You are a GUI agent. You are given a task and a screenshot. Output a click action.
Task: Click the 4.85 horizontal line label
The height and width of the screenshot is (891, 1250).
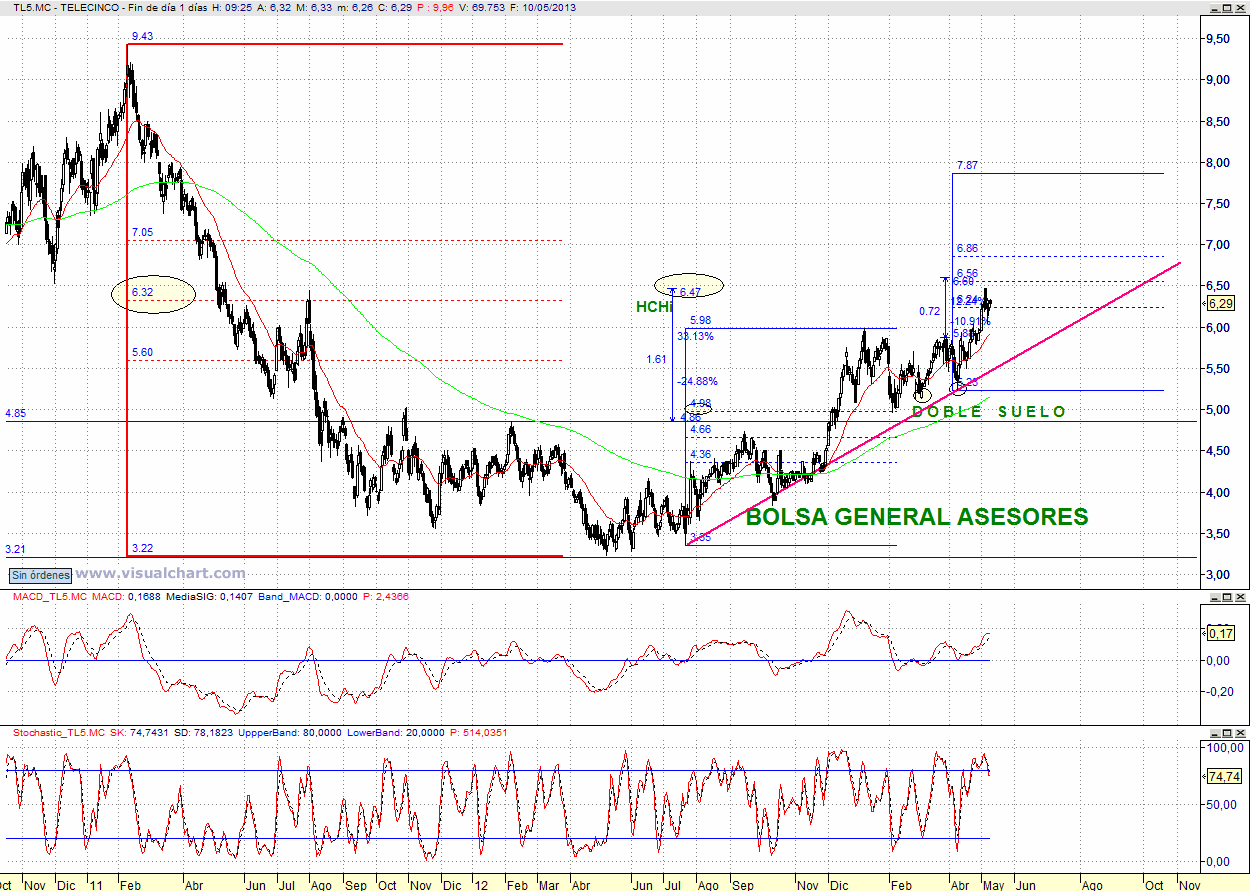pyautogui.click(x=15, y=413)
